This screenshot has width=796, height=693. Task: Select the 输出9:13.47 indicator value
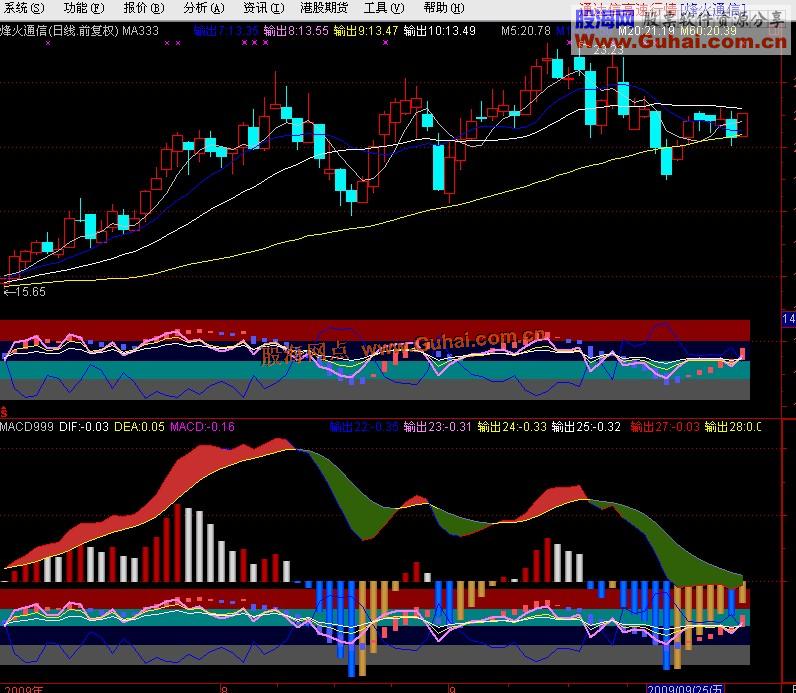(x=366, y=31)
